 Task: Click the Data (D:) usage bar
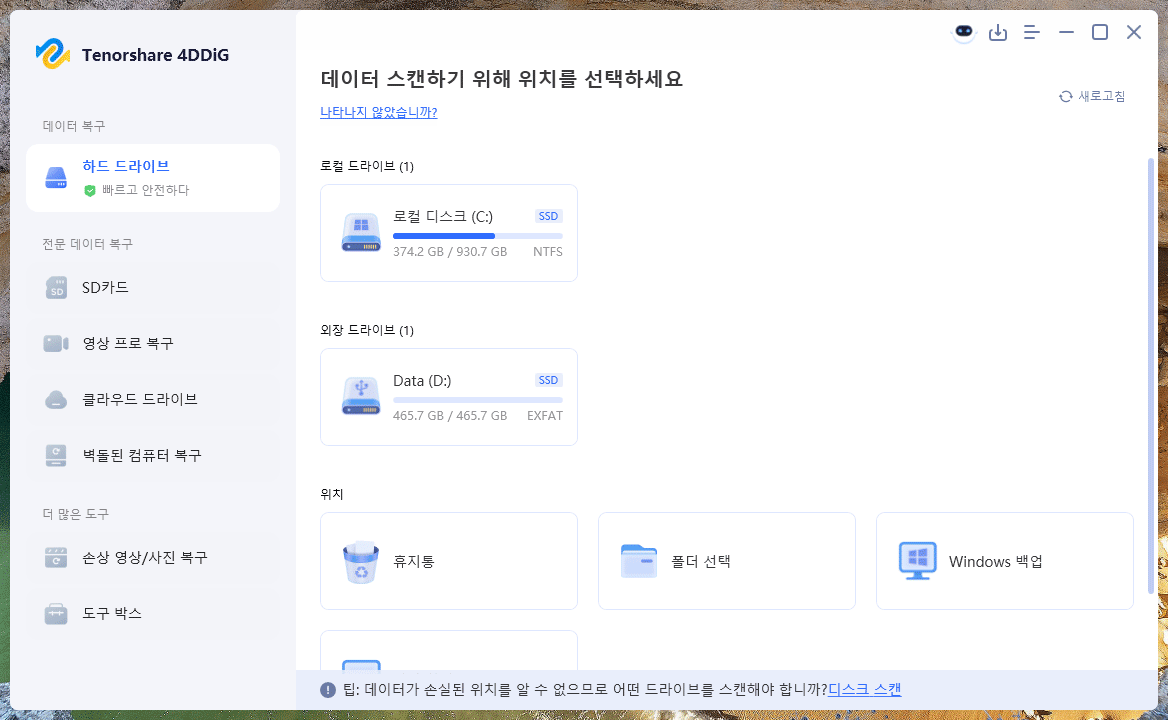(x=477, y=400)
